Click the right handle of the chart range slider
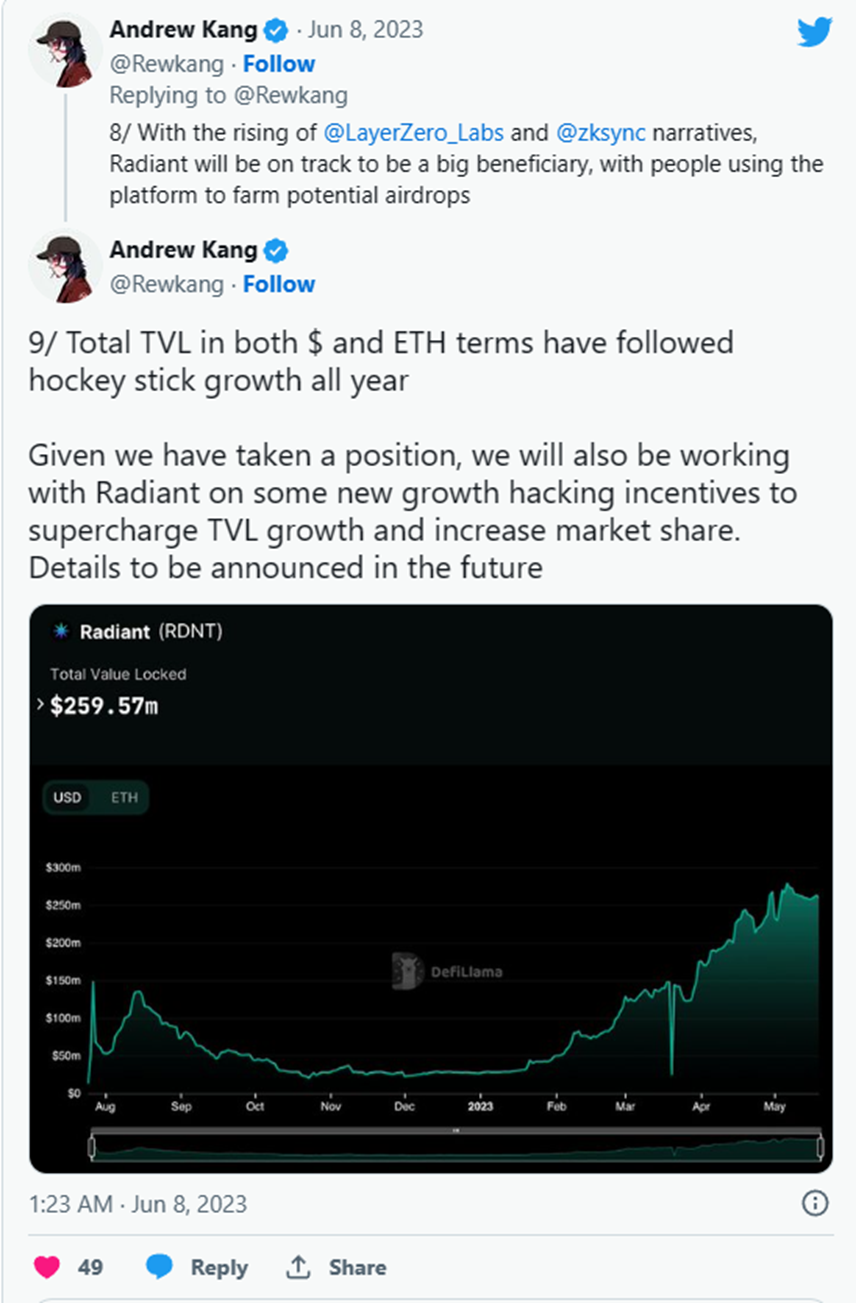The height and width of the screenshot is (1303, 856). pos(820,1146)
